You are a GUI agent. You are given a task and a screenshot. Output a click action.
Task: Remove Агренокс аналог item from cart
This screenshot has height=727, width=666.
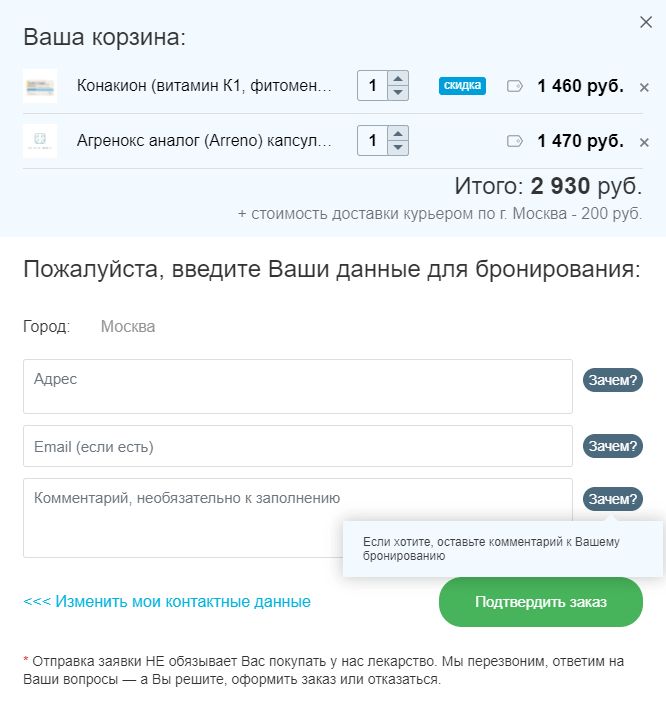(x=644, y=142)
